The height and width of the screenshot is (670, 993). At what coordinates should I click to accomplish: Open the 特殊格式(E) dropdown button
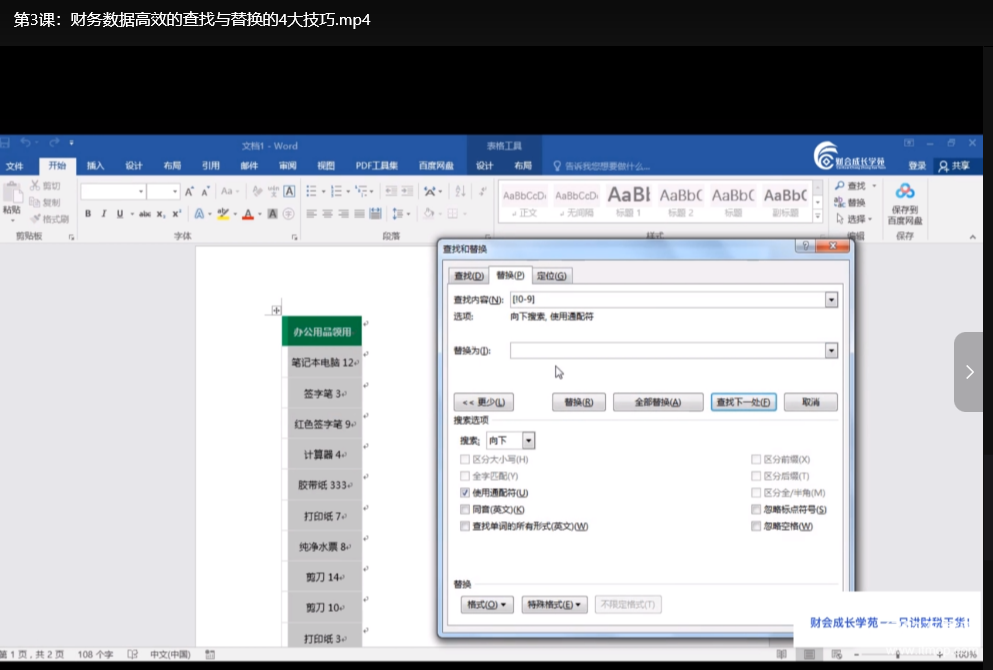tap(554, 605)
